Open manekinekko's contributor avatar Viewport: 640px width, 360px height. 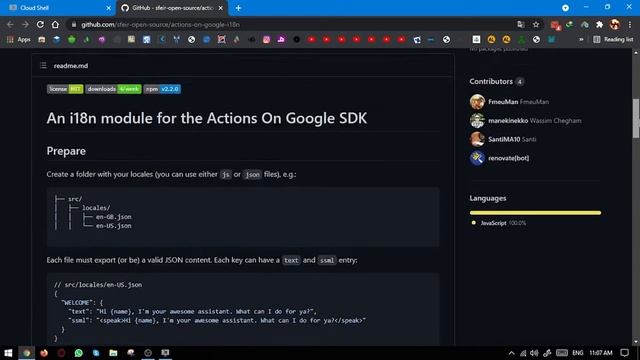[477, 120]
